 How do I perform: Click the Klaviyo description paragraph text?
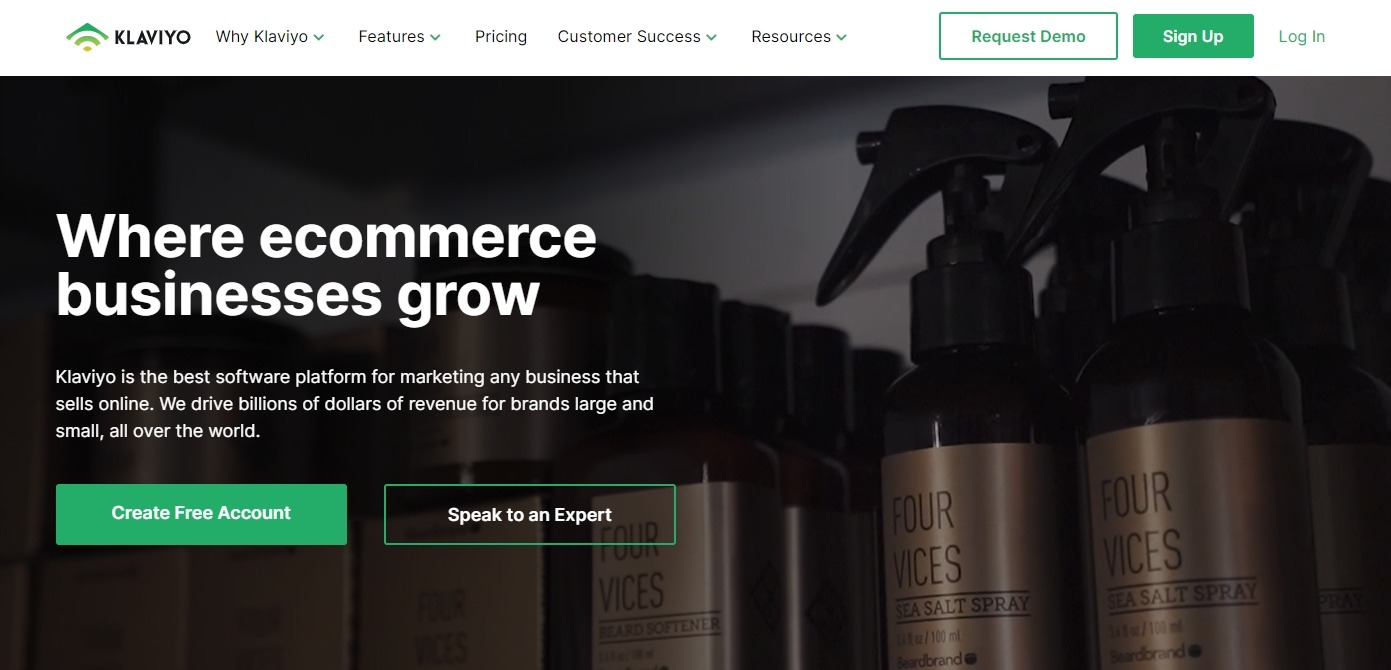tap(355, 405)
